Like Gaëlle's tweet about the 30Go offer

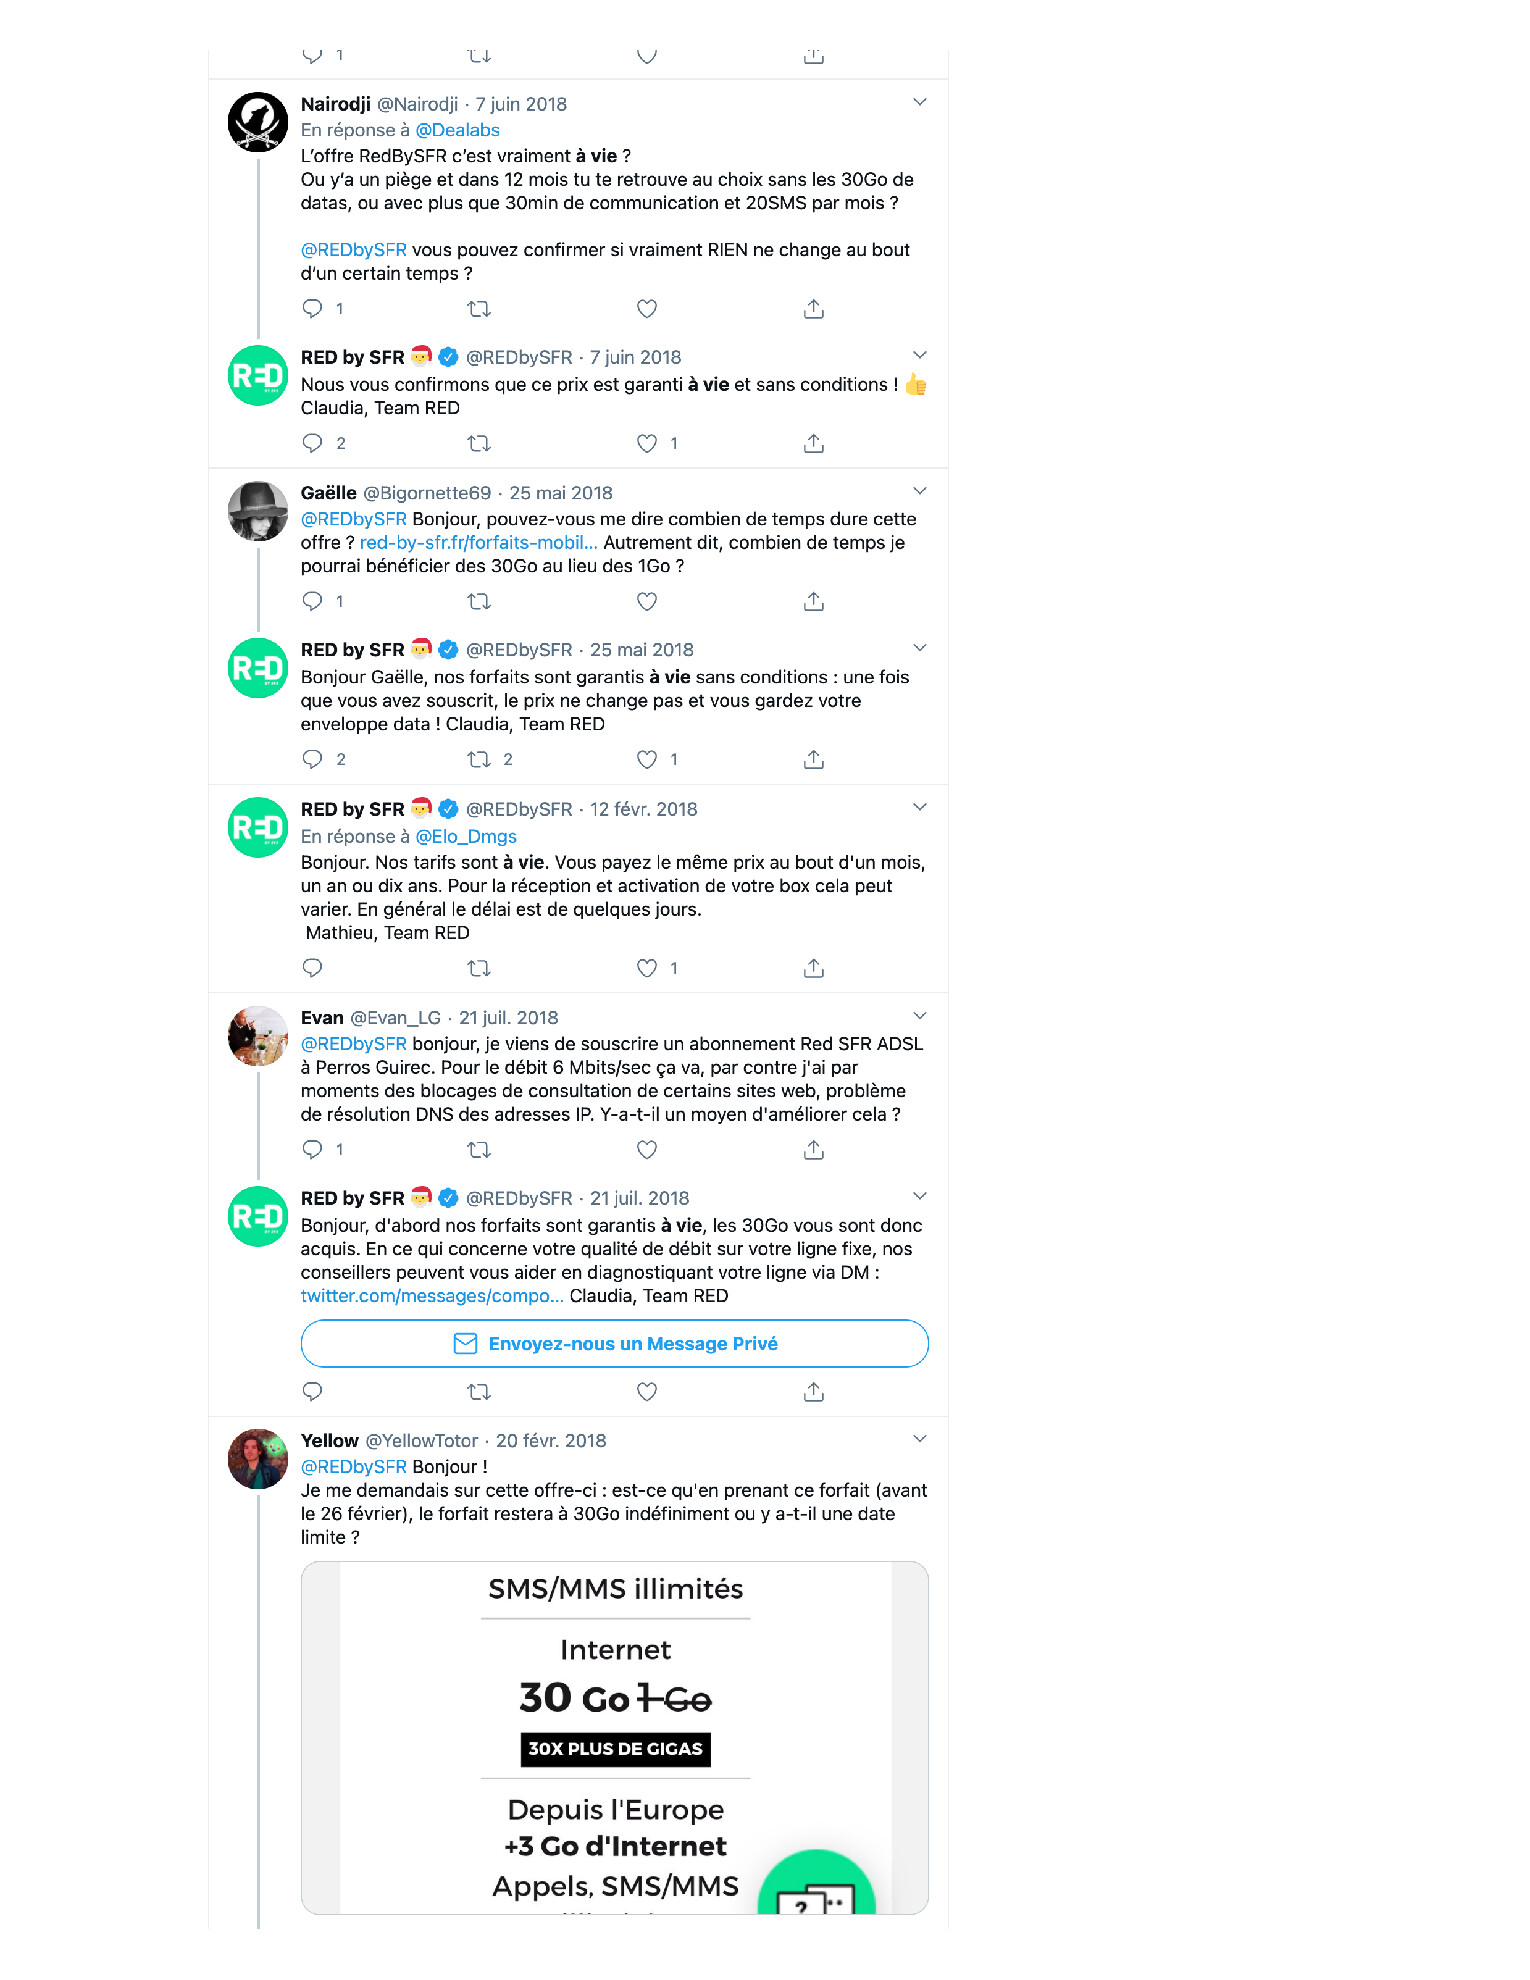pyautogui.click(x=647, y=601)
